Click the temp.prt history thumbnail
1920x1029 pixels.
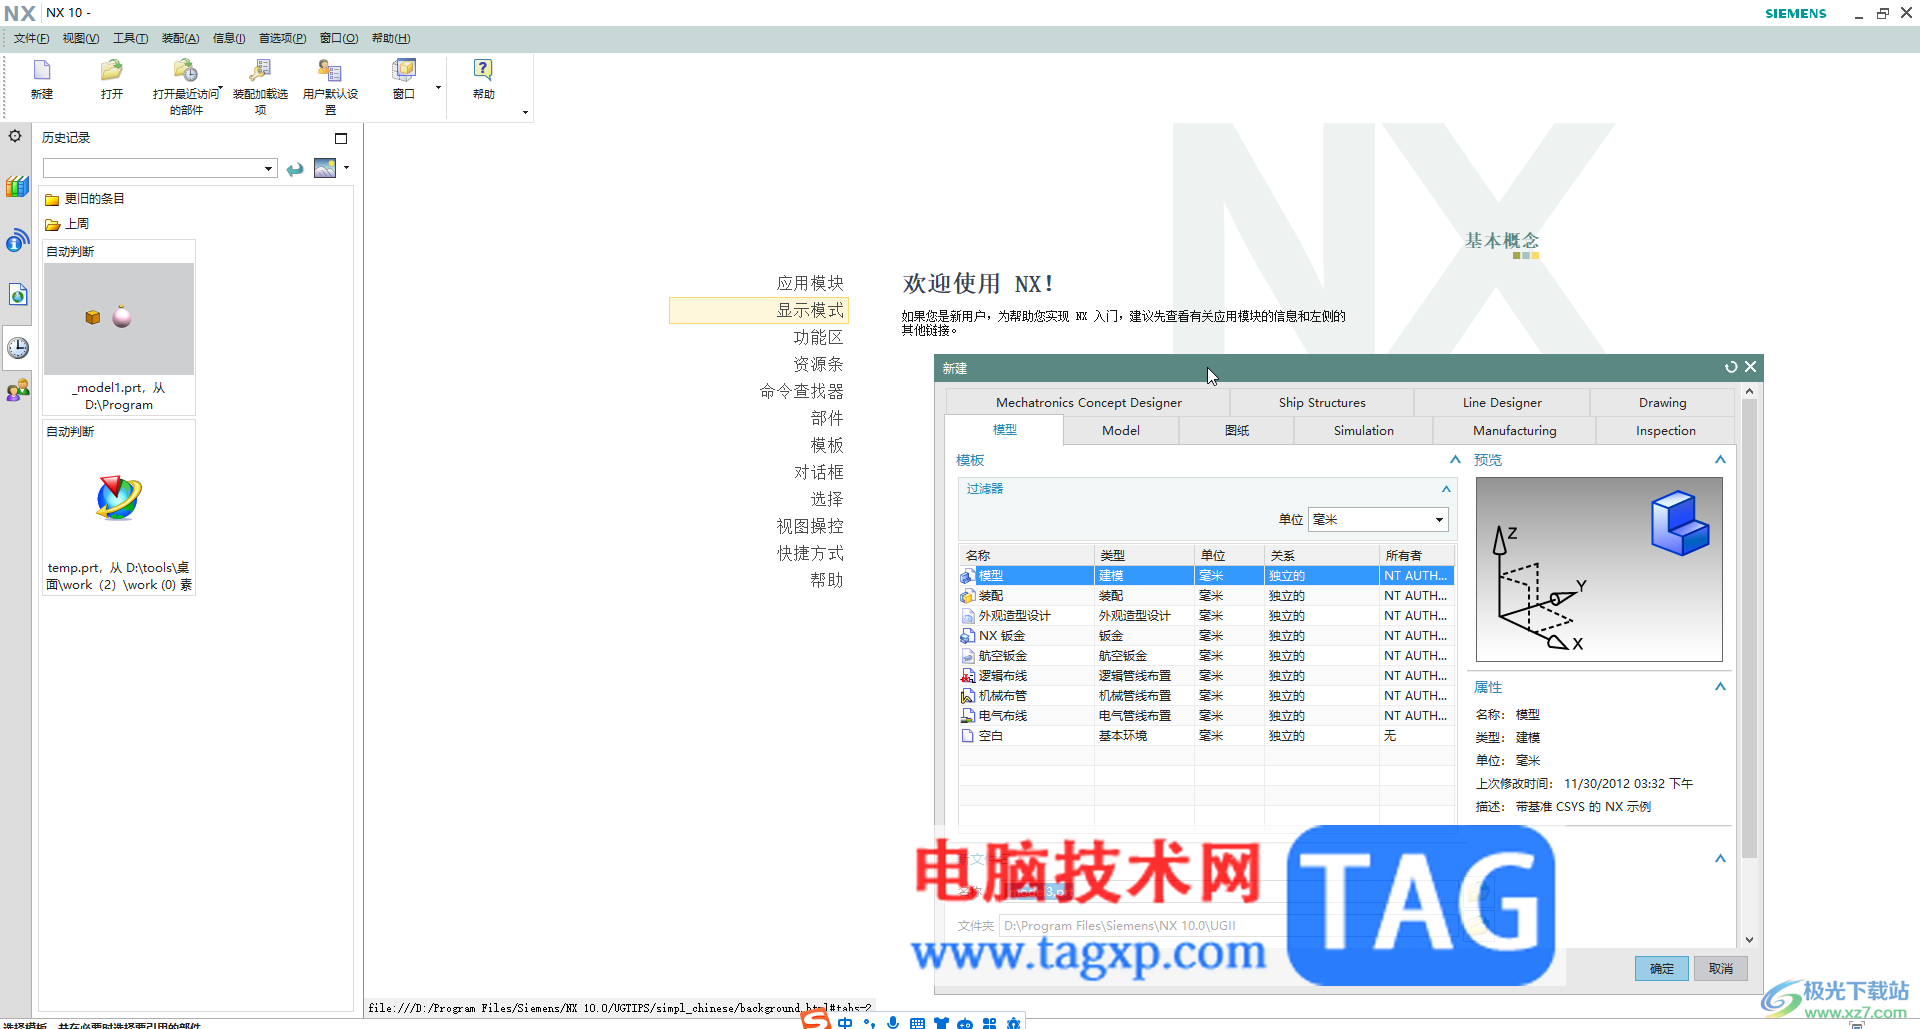[119, 498]
